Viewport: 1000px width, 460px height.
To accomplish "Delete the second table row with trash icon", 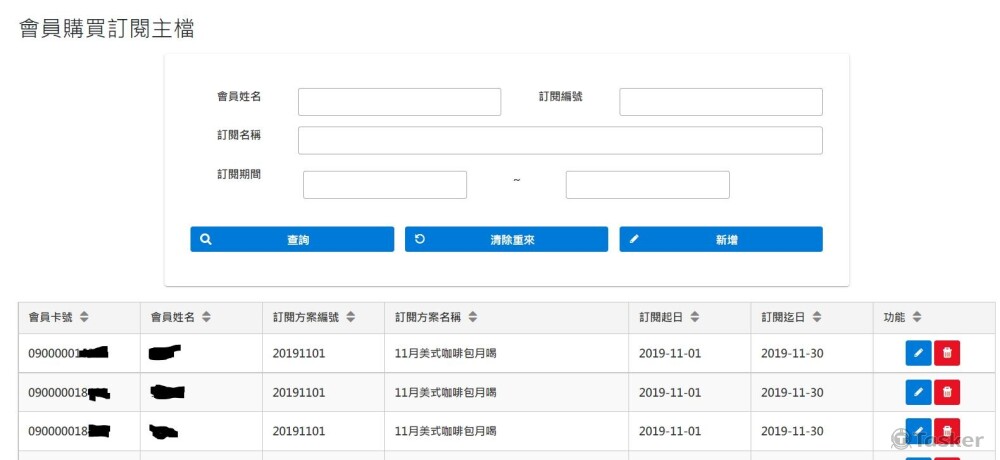I will (x=947, y=392).
